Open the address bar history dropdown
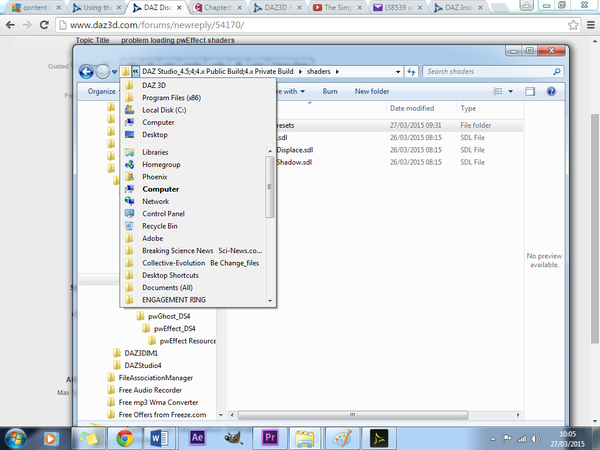 coord(398,72)
